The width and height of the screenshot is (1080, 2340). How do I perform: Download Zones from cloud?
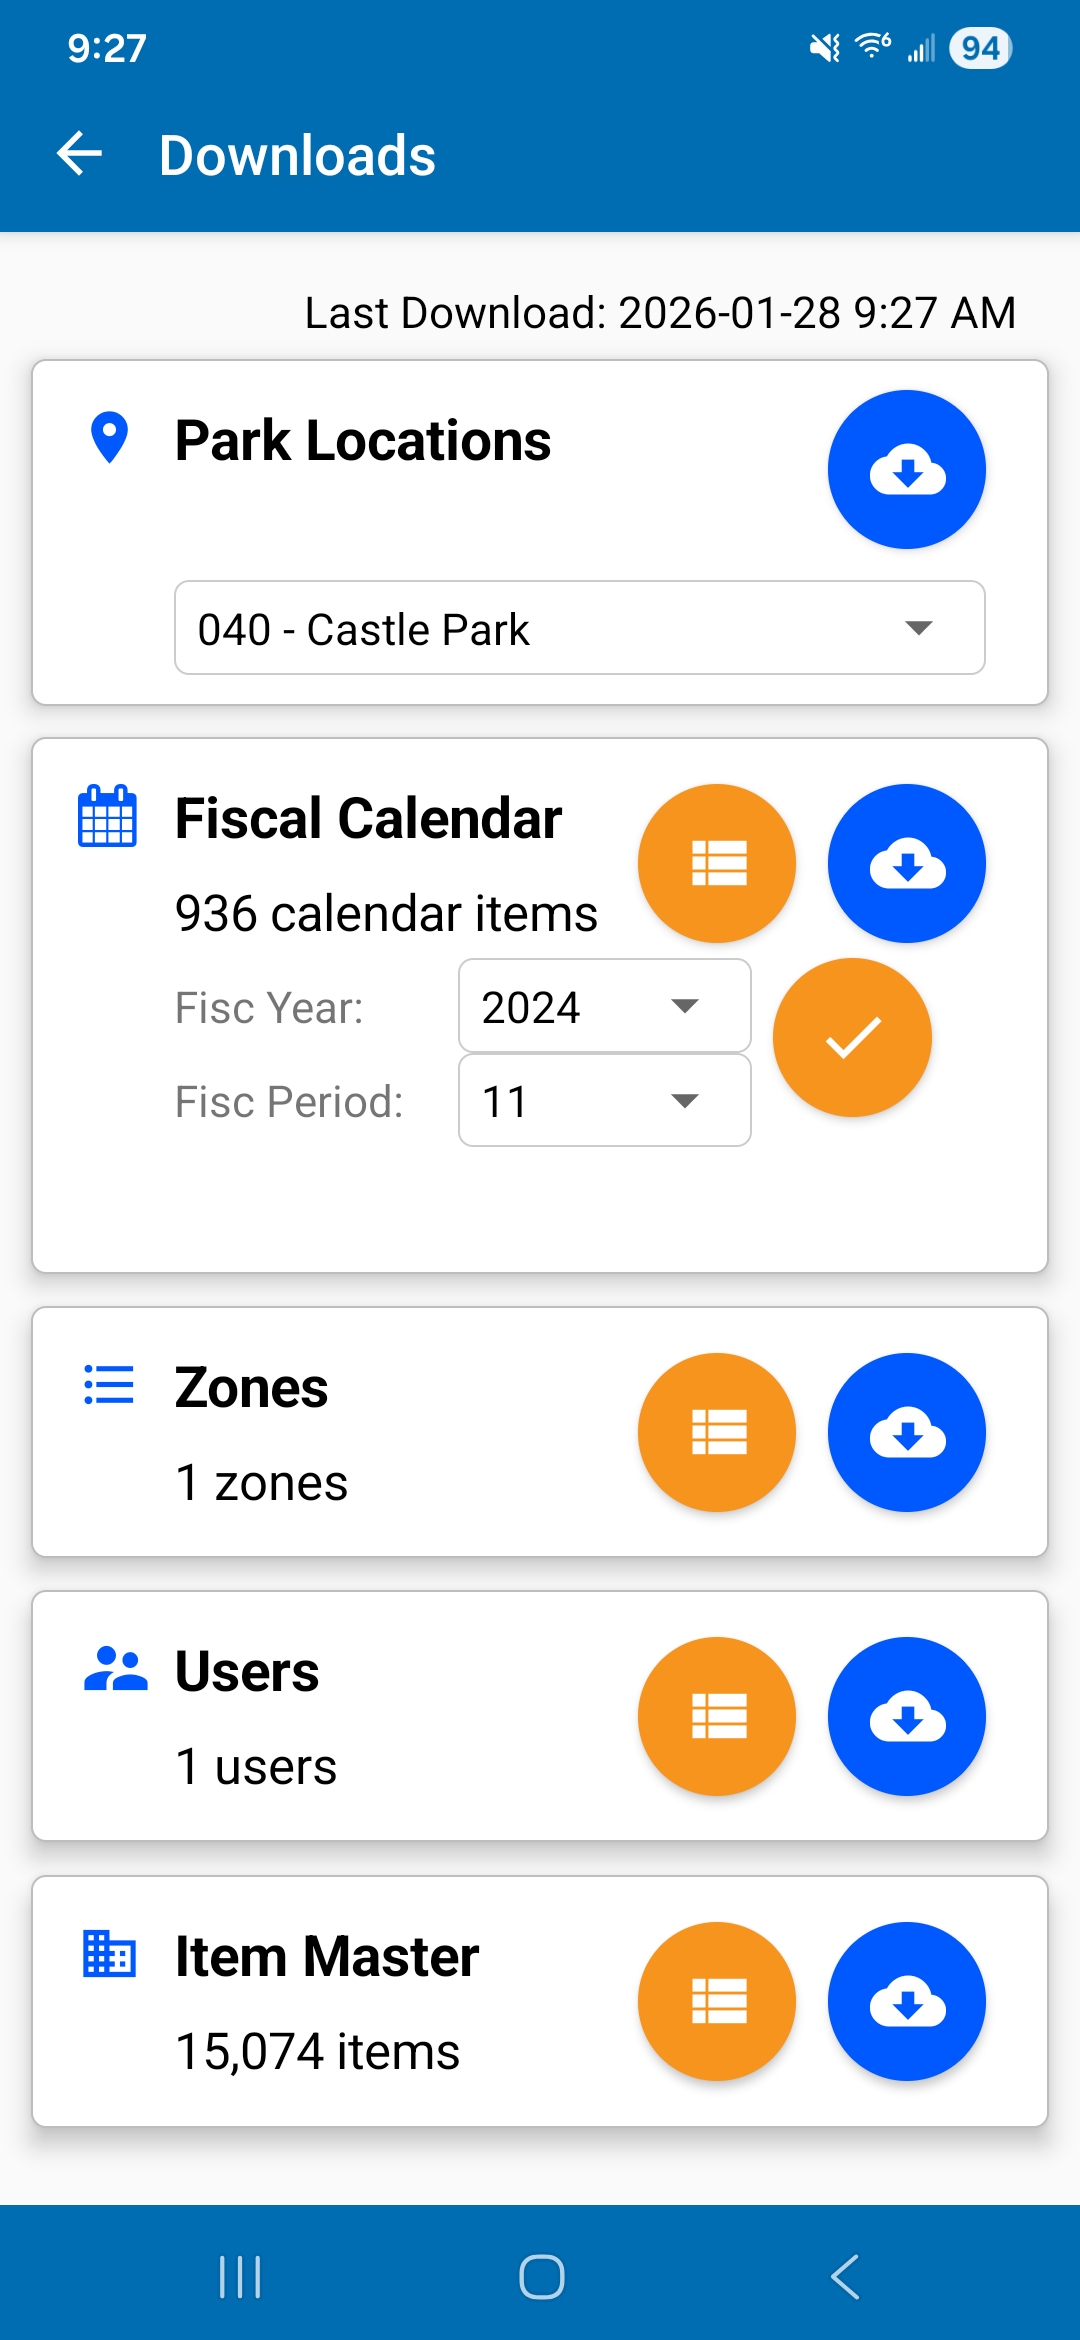tap(906, 1432)
